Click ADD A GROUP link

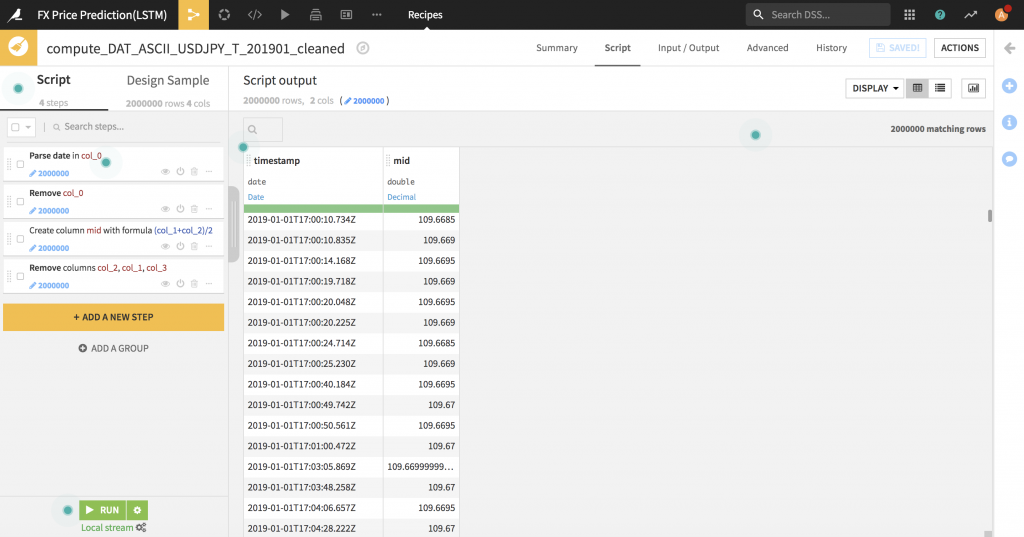click(114, 348)
